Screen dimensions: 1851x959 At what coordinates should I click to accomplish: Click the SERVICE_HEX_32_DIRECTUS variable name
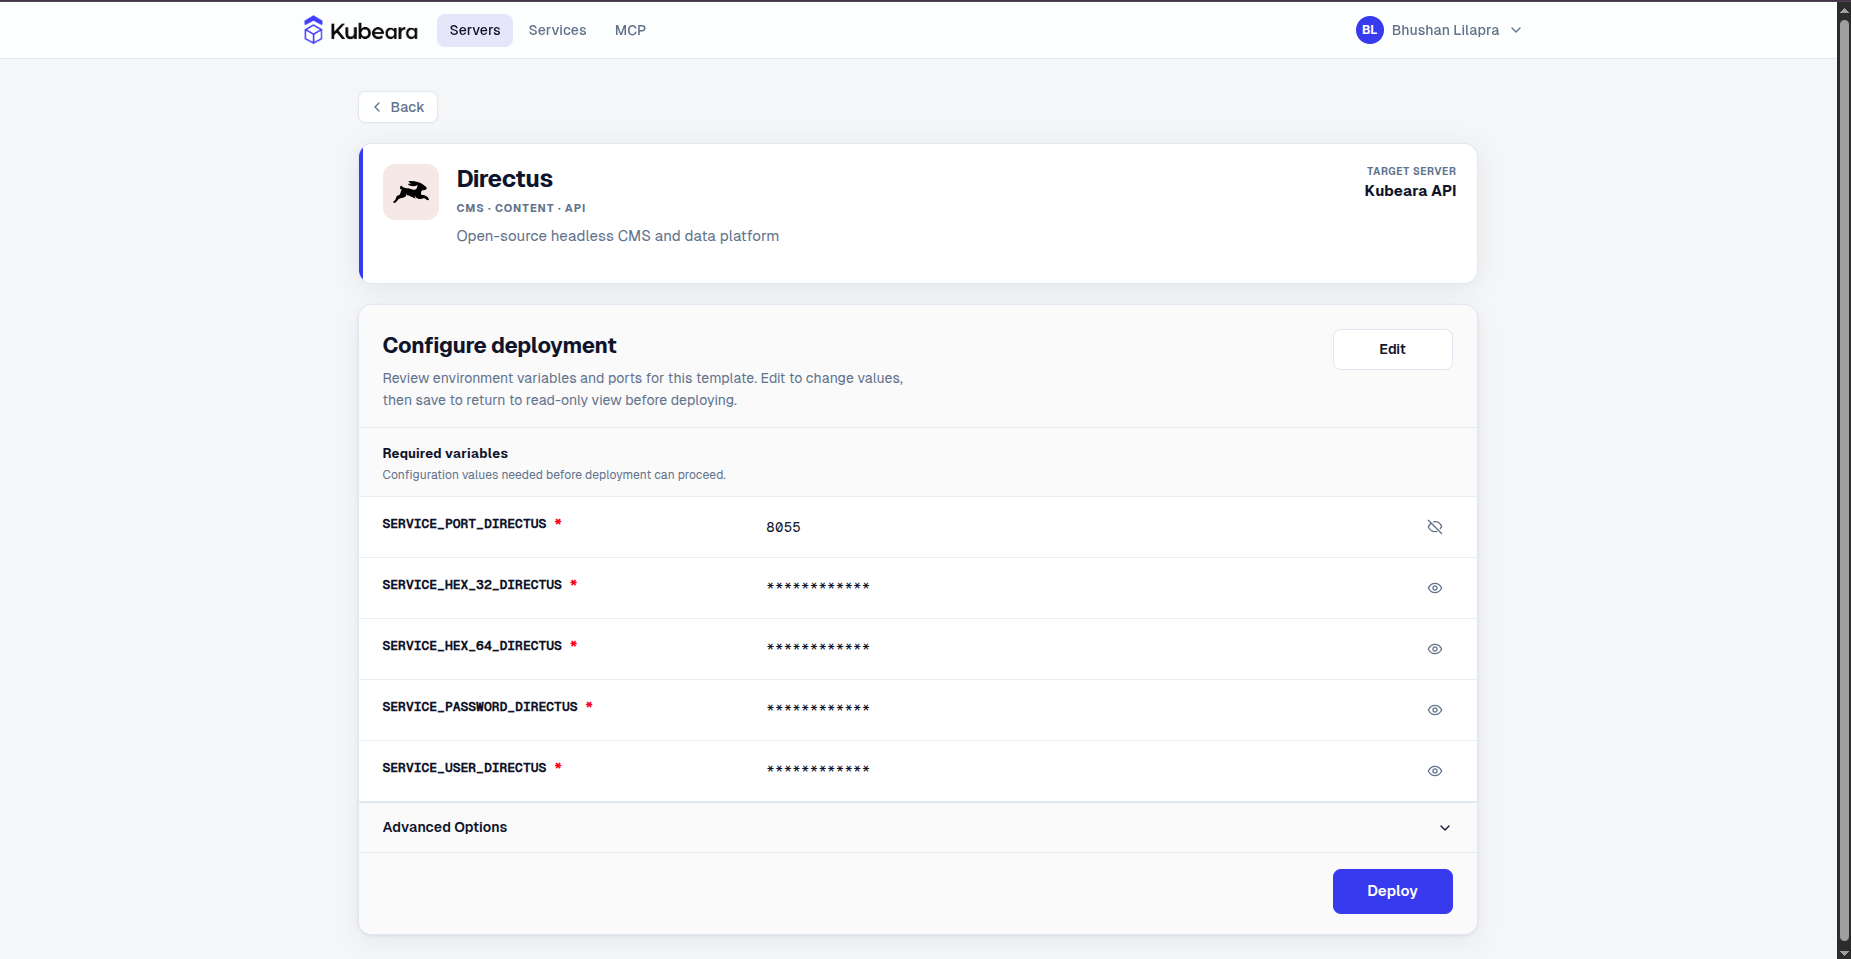[x=472, y=585]
